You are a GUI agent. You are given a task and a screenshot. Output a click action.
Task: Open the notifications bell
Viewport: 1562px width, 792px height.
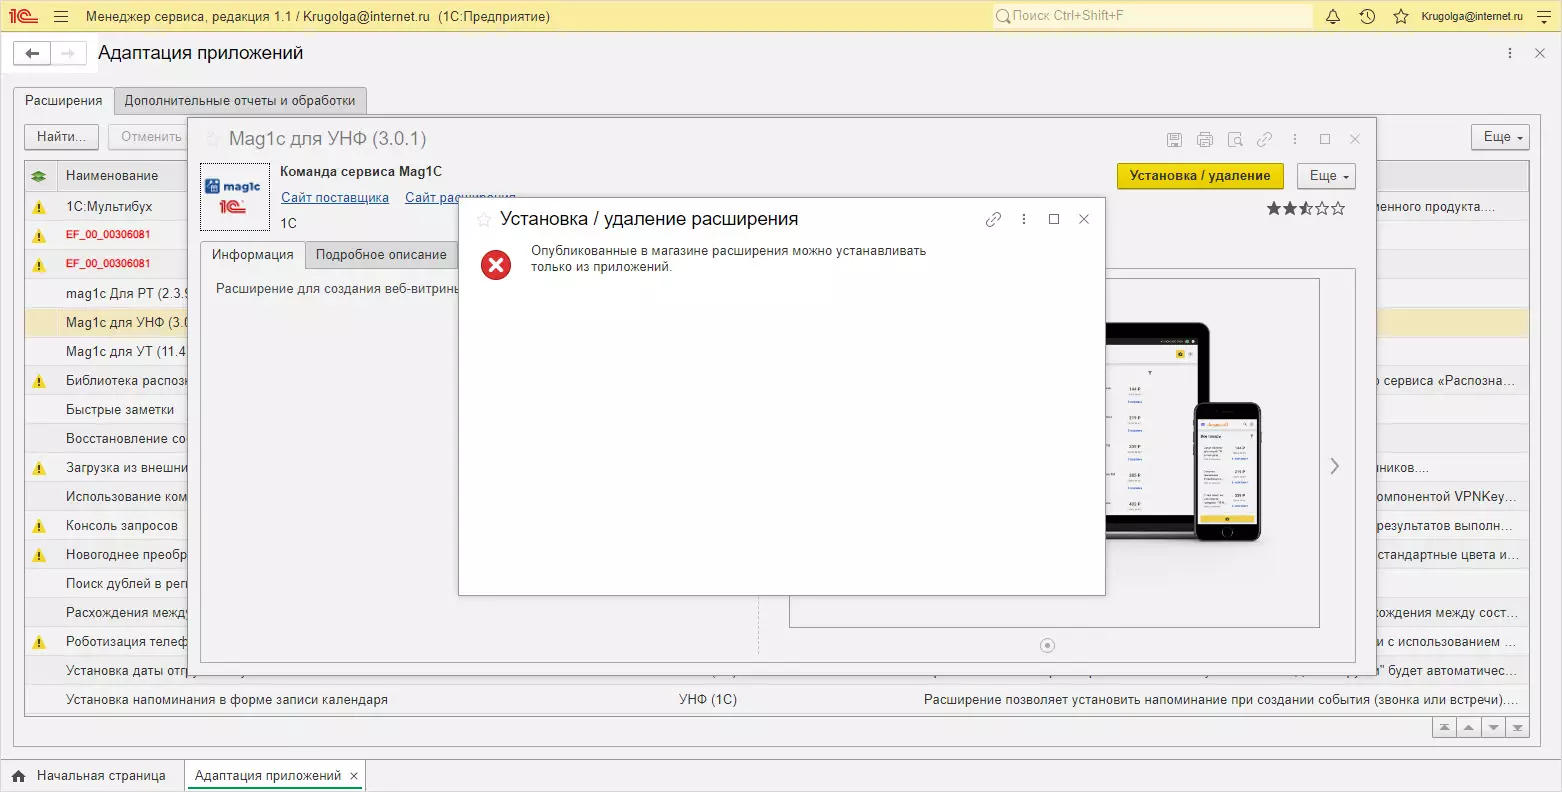pos(1333,16)
